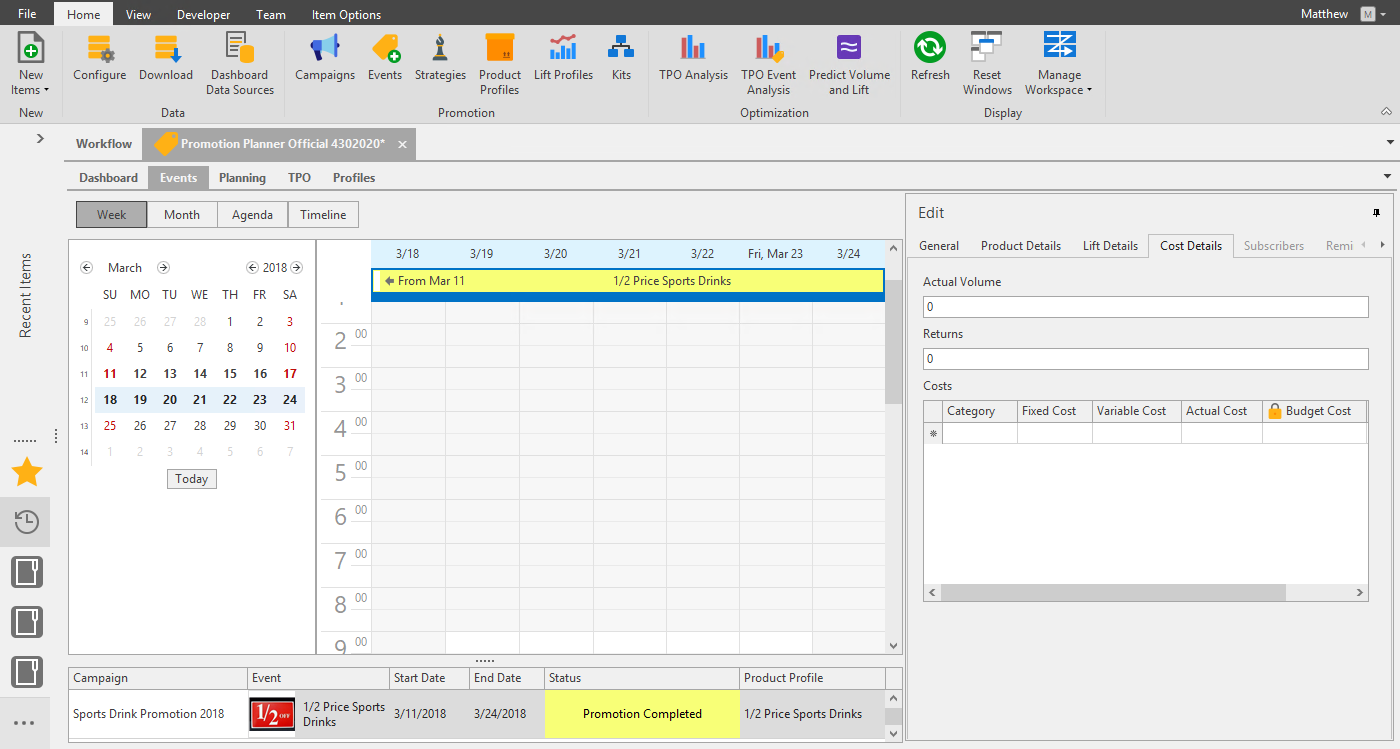Switch to the Item Options ribbon tab
The height and width of the screenshot is (749, 1400).
(346, 14)
